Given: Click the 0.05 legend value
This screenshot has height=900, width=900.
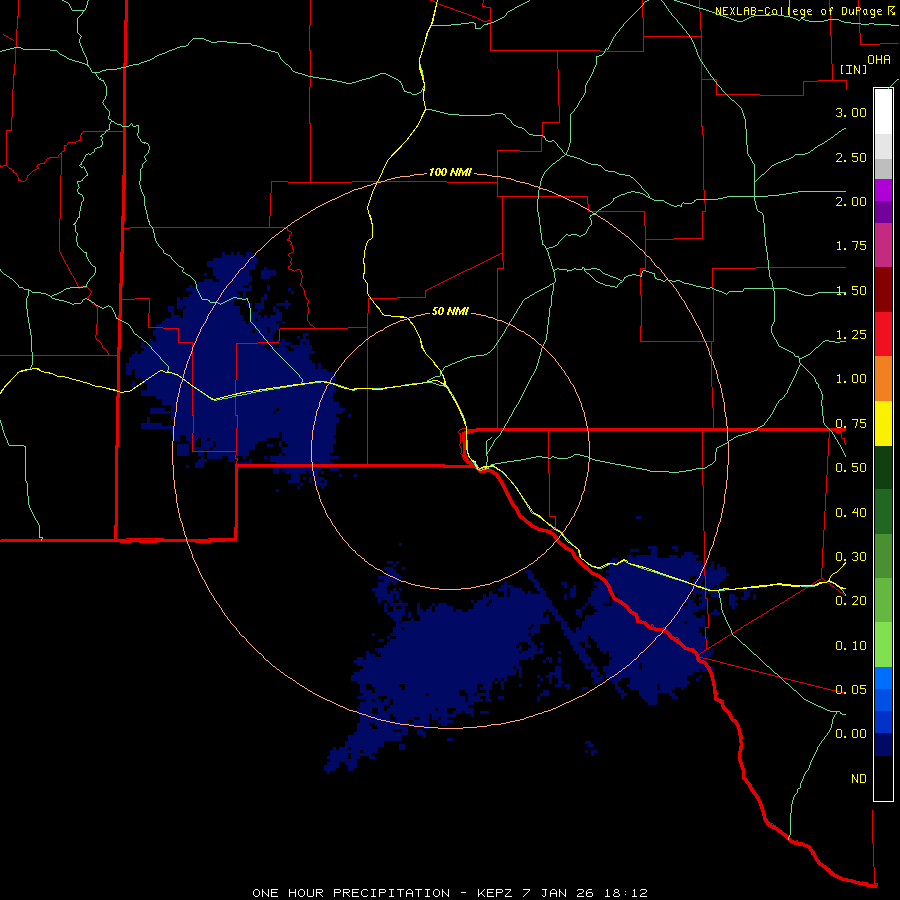Looking at the screenshot, I should tap(851, 690).
